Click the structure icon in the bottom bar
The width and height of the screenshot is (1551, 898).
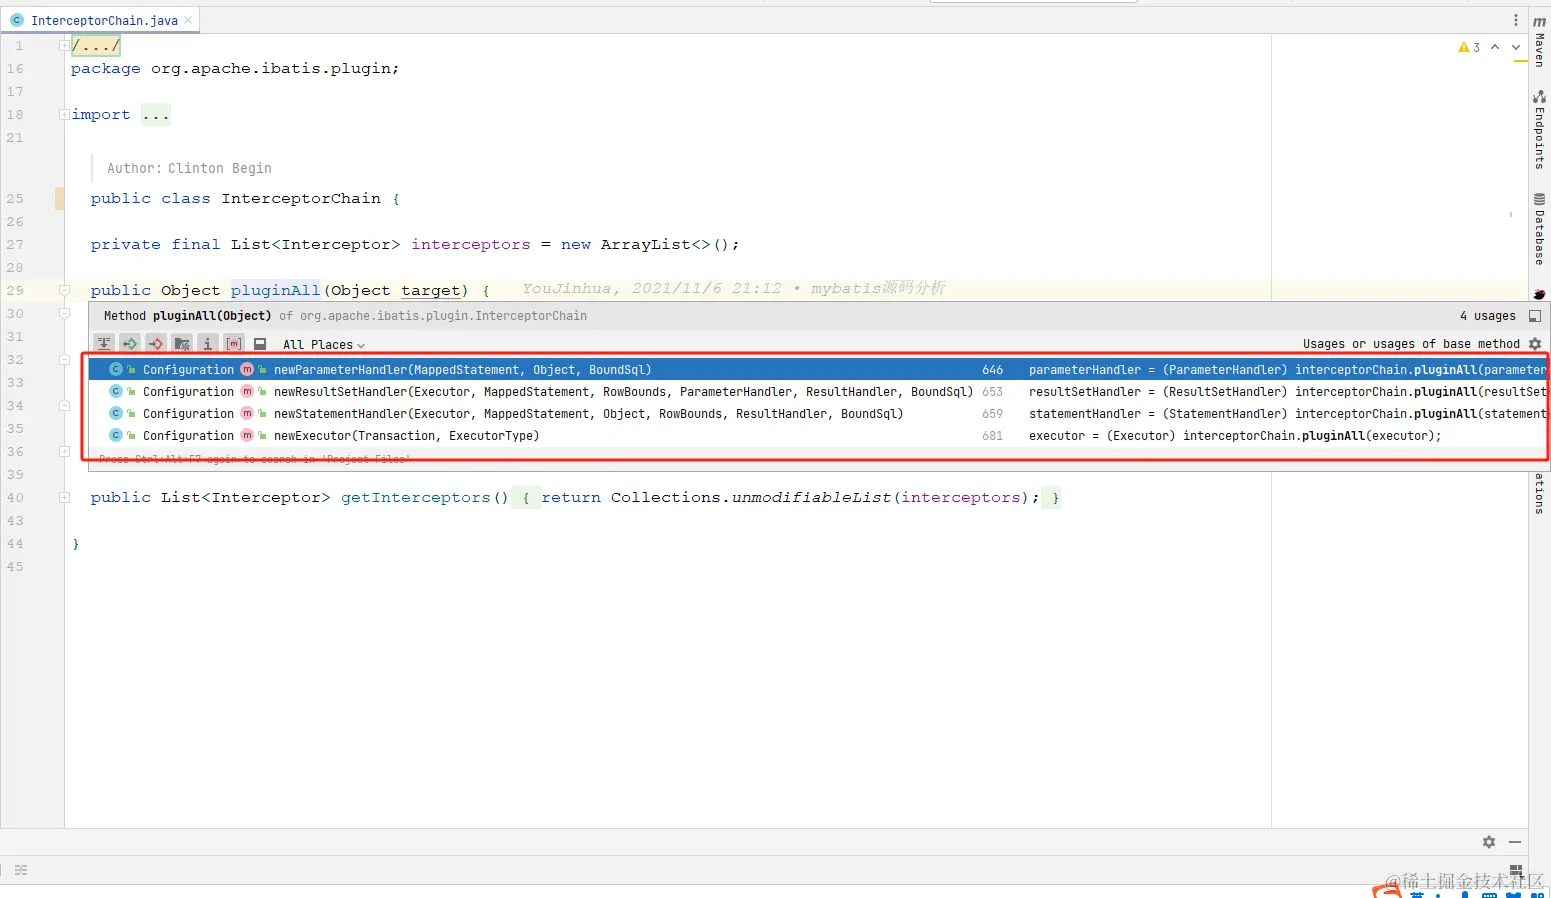(21, 870)
